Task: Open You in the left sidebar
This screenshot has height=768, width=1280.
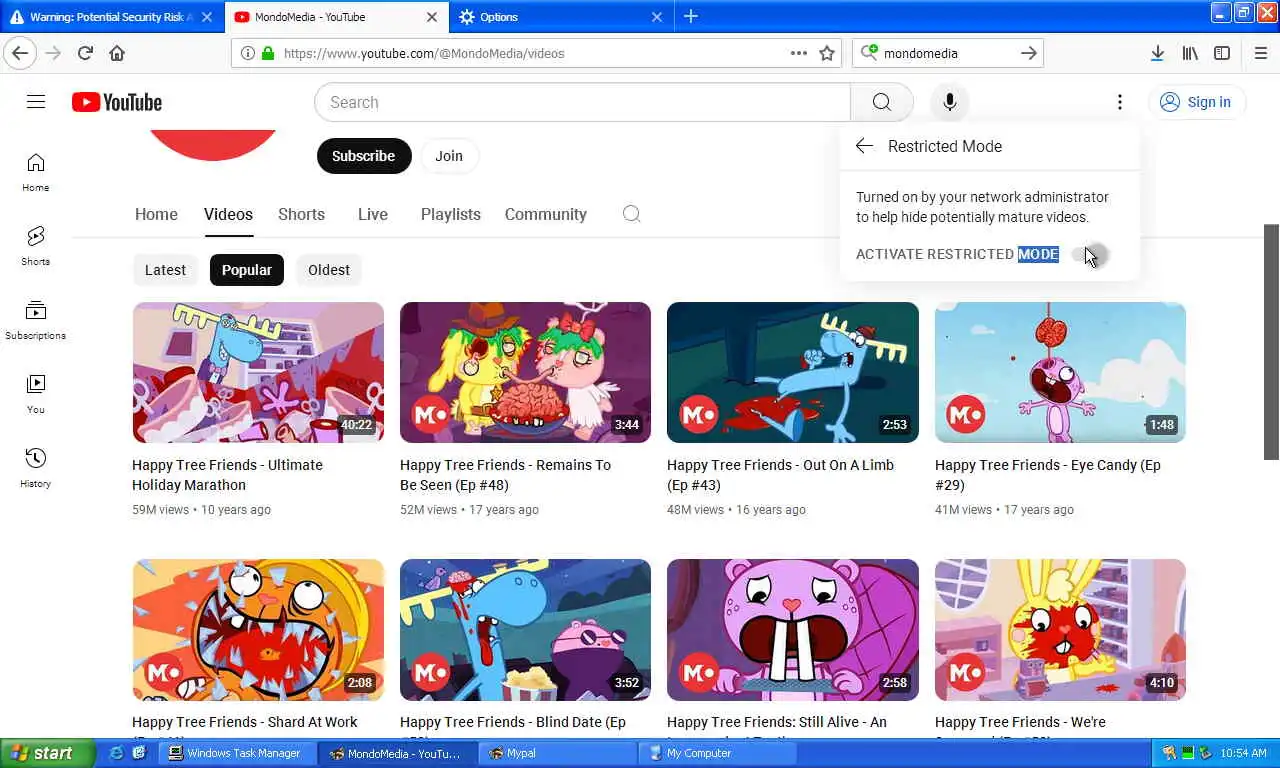Action: (36, 394)
